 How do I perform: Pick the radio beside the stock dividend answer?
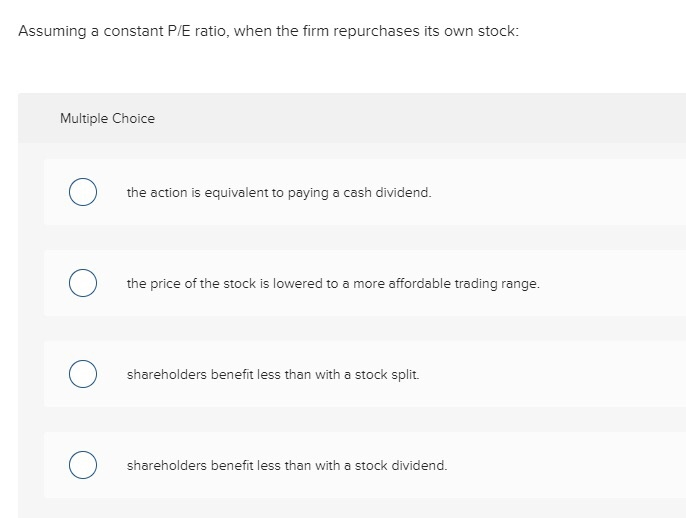(83, 466)
